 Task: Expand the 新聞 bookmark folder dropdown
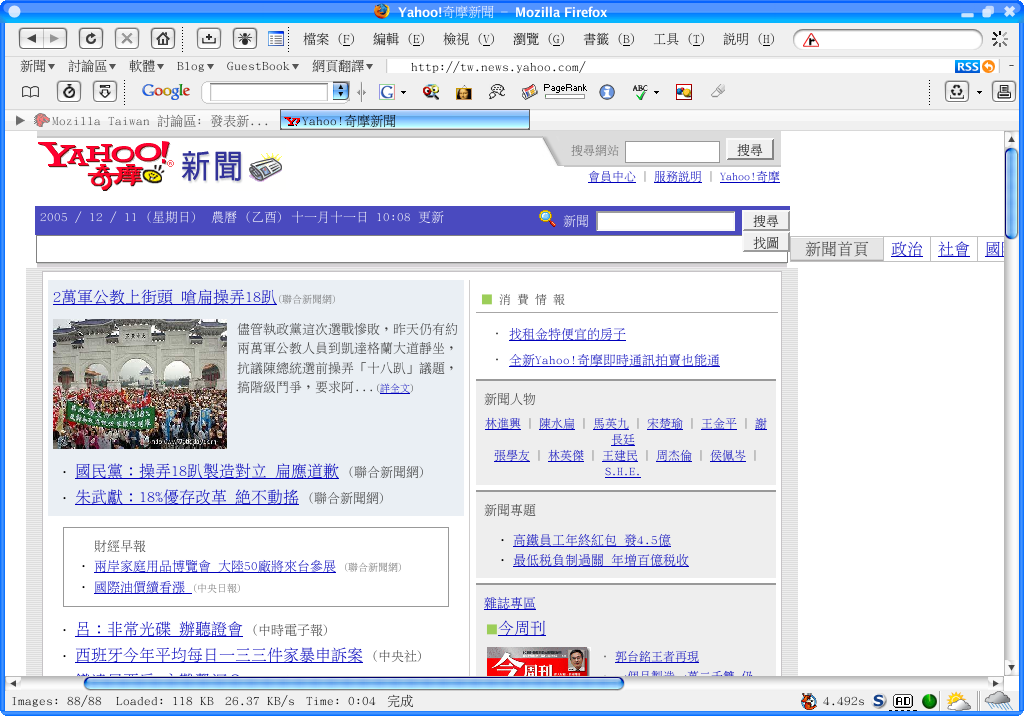tap(38, 66)
